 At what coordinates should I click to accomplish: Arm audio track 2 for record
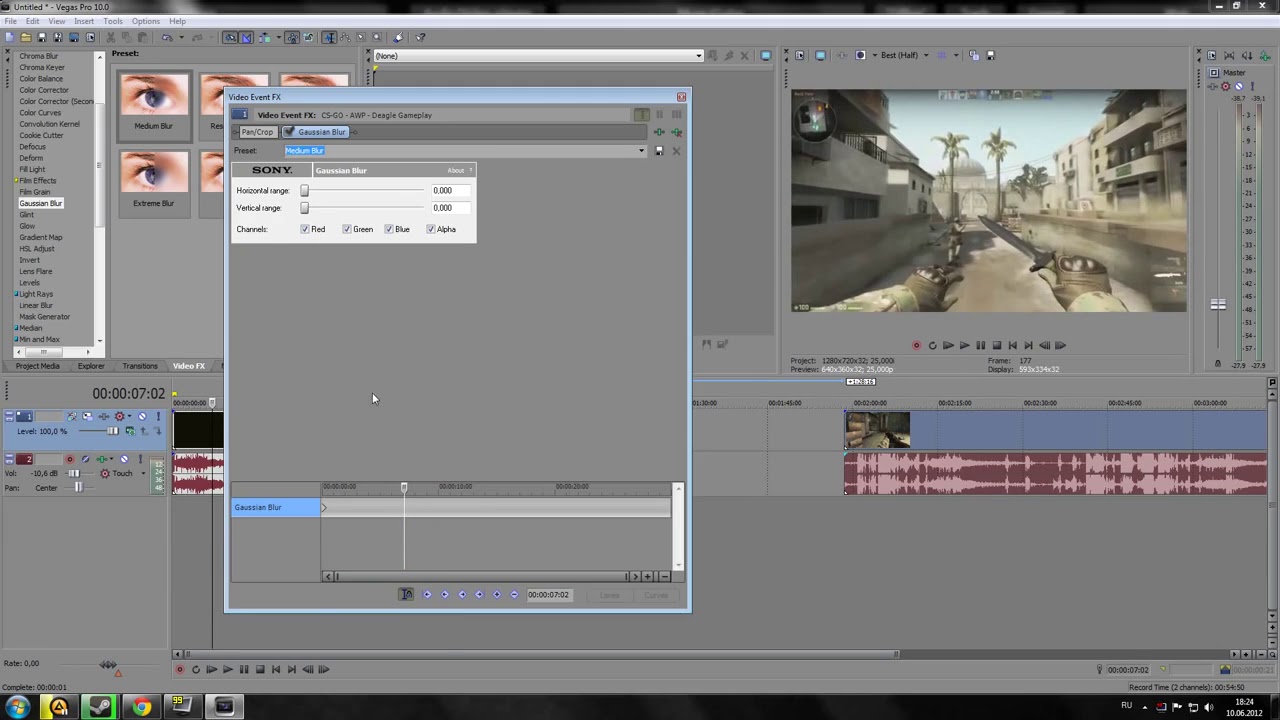pyautogui.click(x=70, y=459)
